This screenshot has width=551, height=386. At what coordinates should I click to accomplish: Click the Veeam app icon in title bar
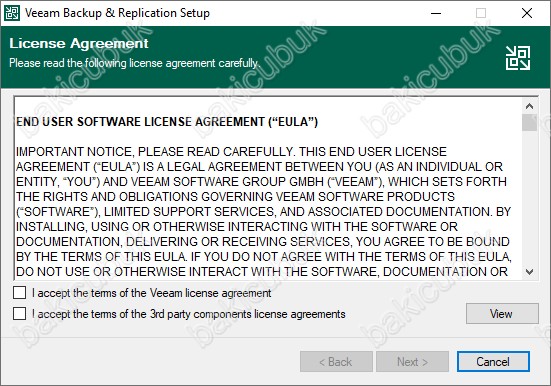[12, 13]
